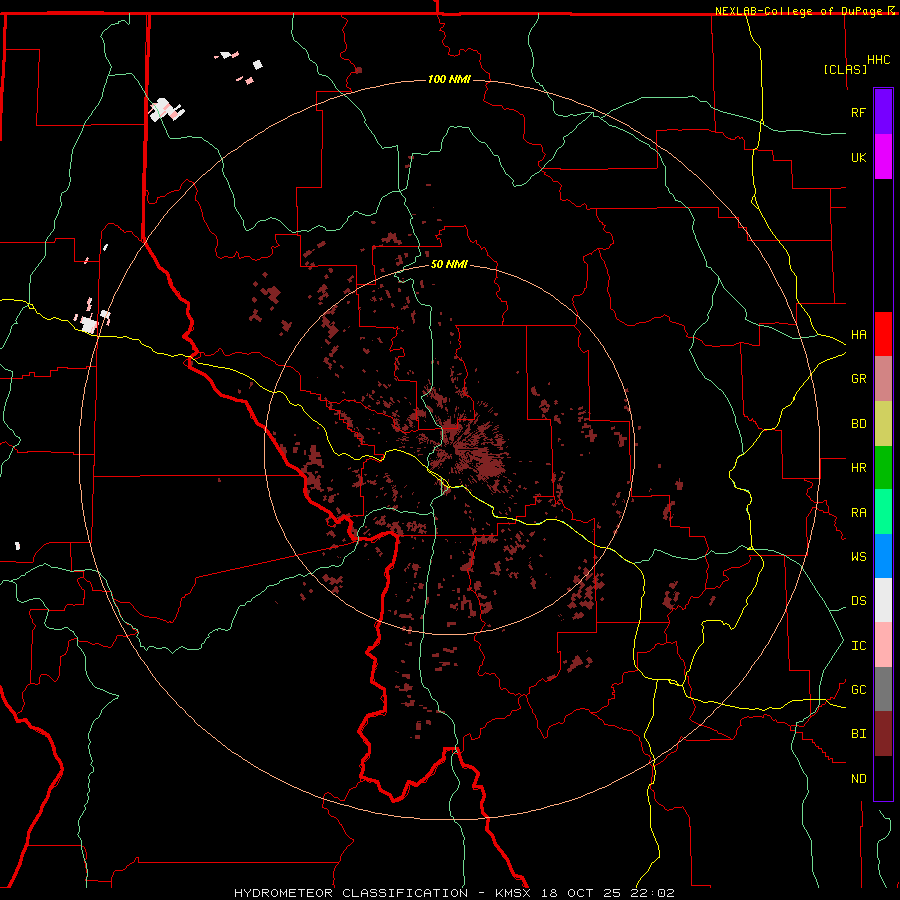Click the RA light green legend swatch
900x900 pixels.
click(x=883, y=512)
